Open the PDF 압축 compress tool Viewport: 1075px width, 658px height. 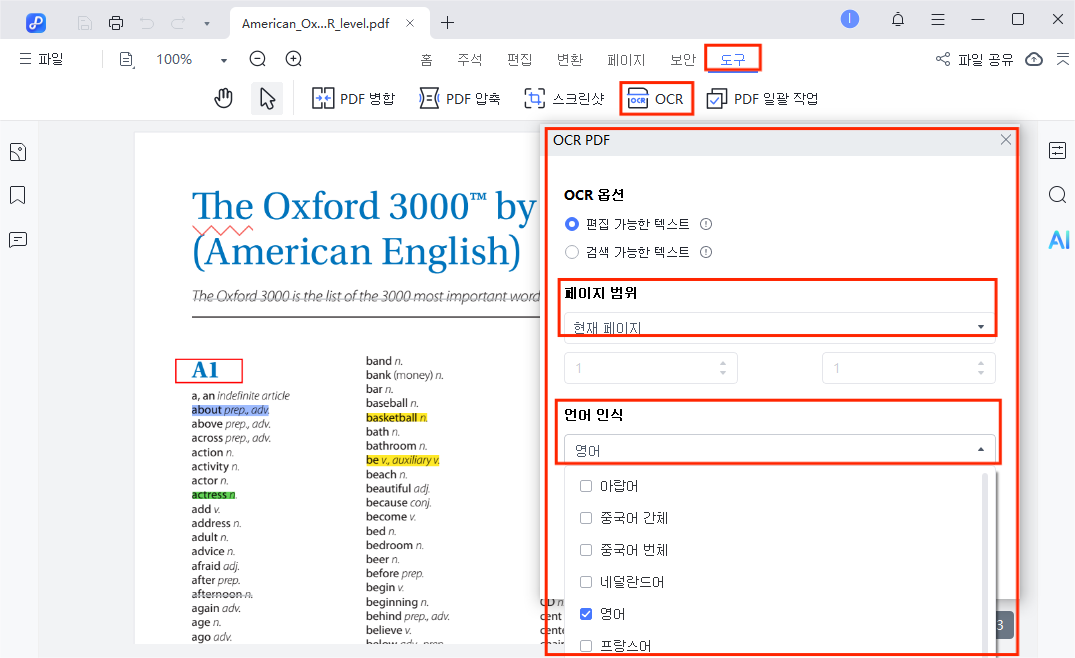458,97
